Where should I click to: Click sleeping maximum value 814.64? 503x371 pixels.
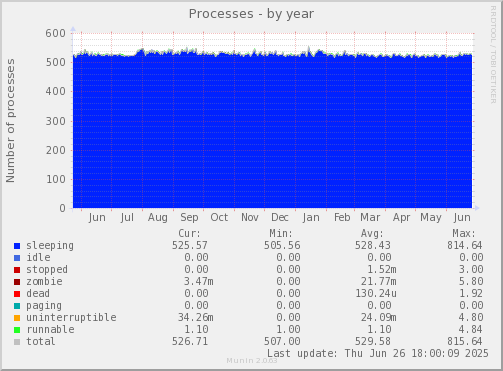point(465,245)
